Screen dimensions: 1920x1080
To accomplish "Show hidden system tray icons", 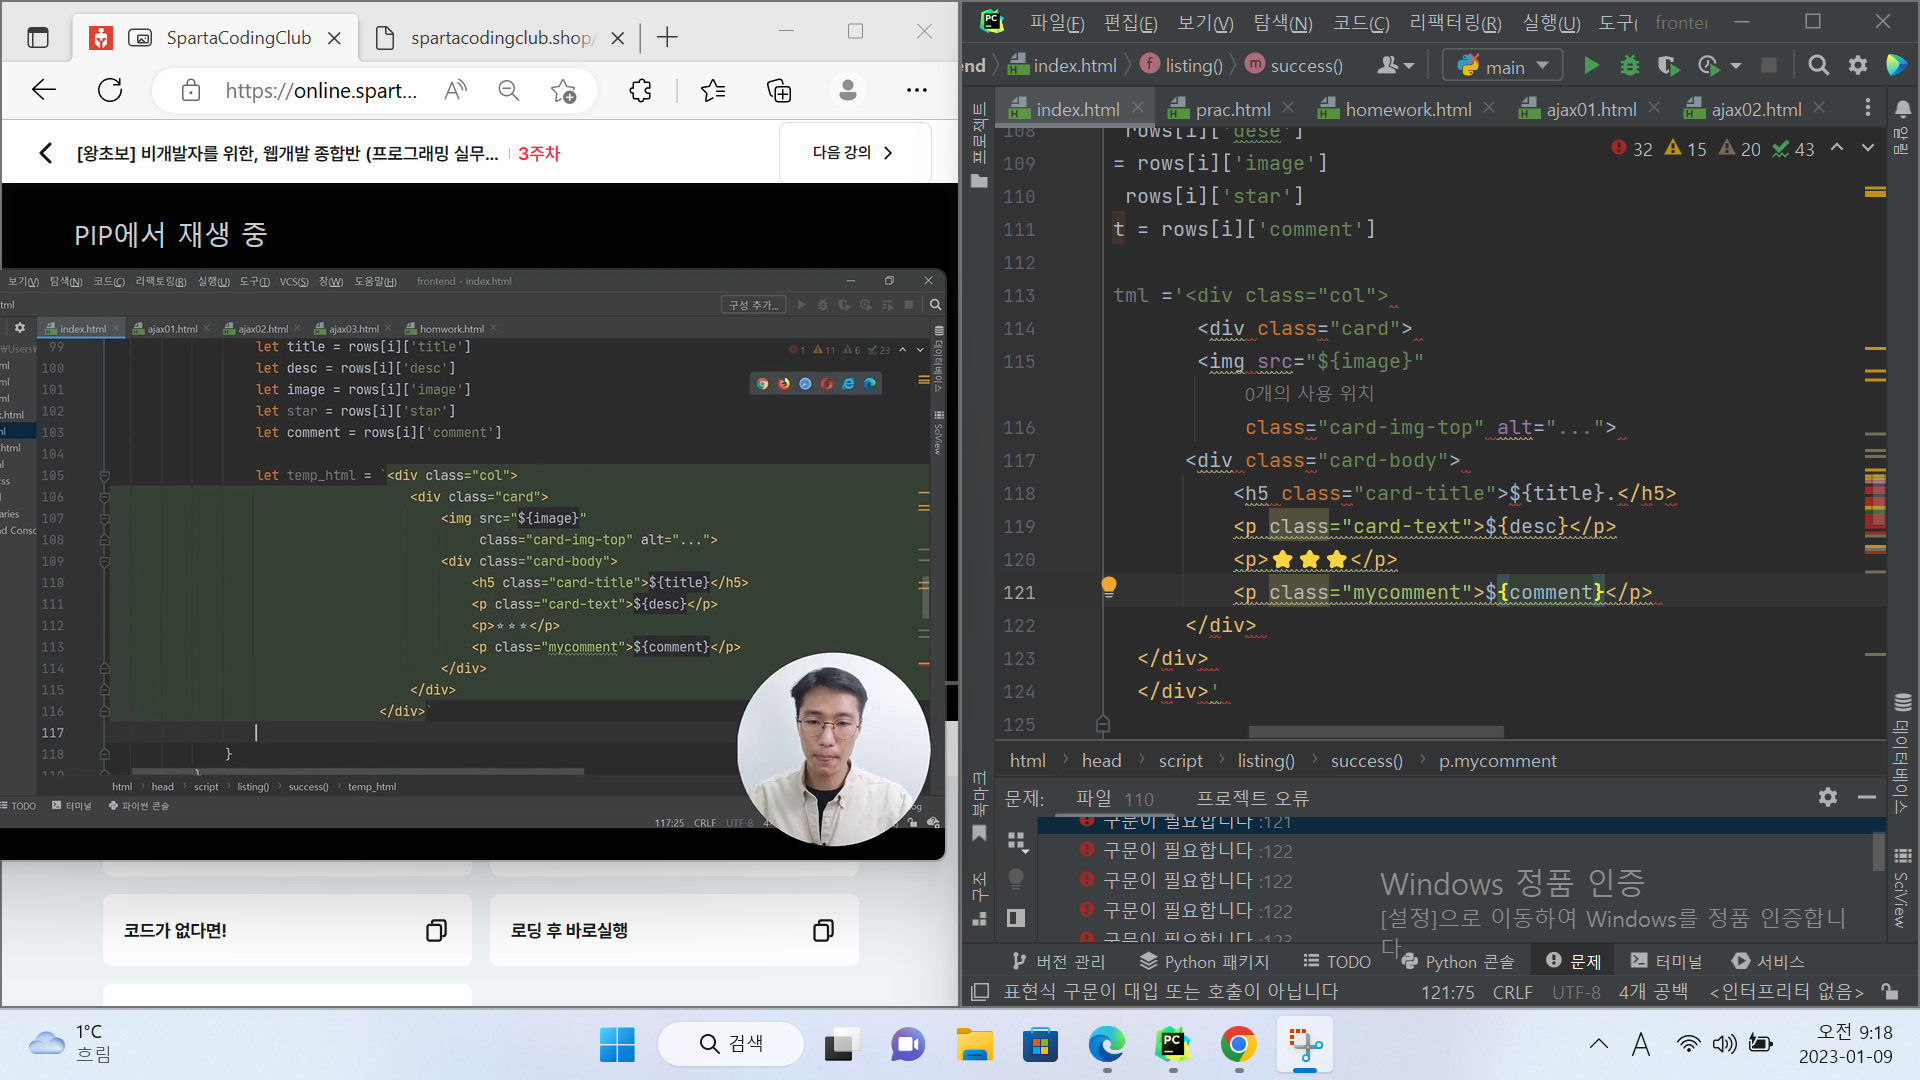I will click(x=1599, y=1044).
